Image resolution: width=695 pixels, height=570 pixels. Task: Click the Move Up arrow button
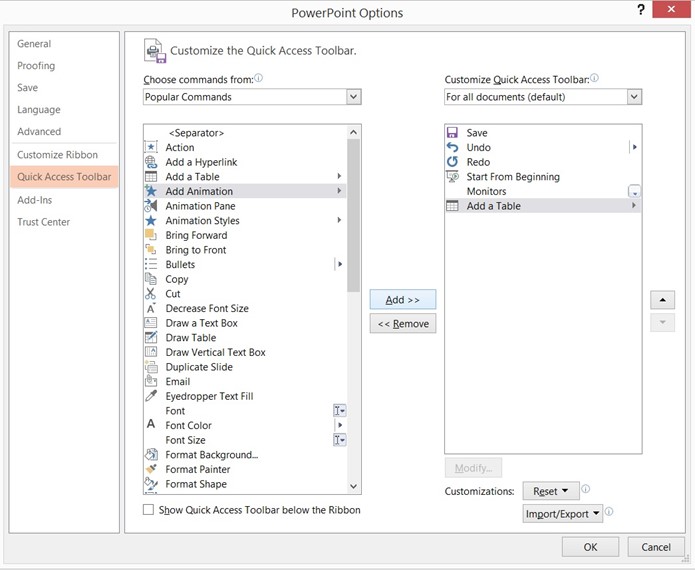click(x=662, y=300)
